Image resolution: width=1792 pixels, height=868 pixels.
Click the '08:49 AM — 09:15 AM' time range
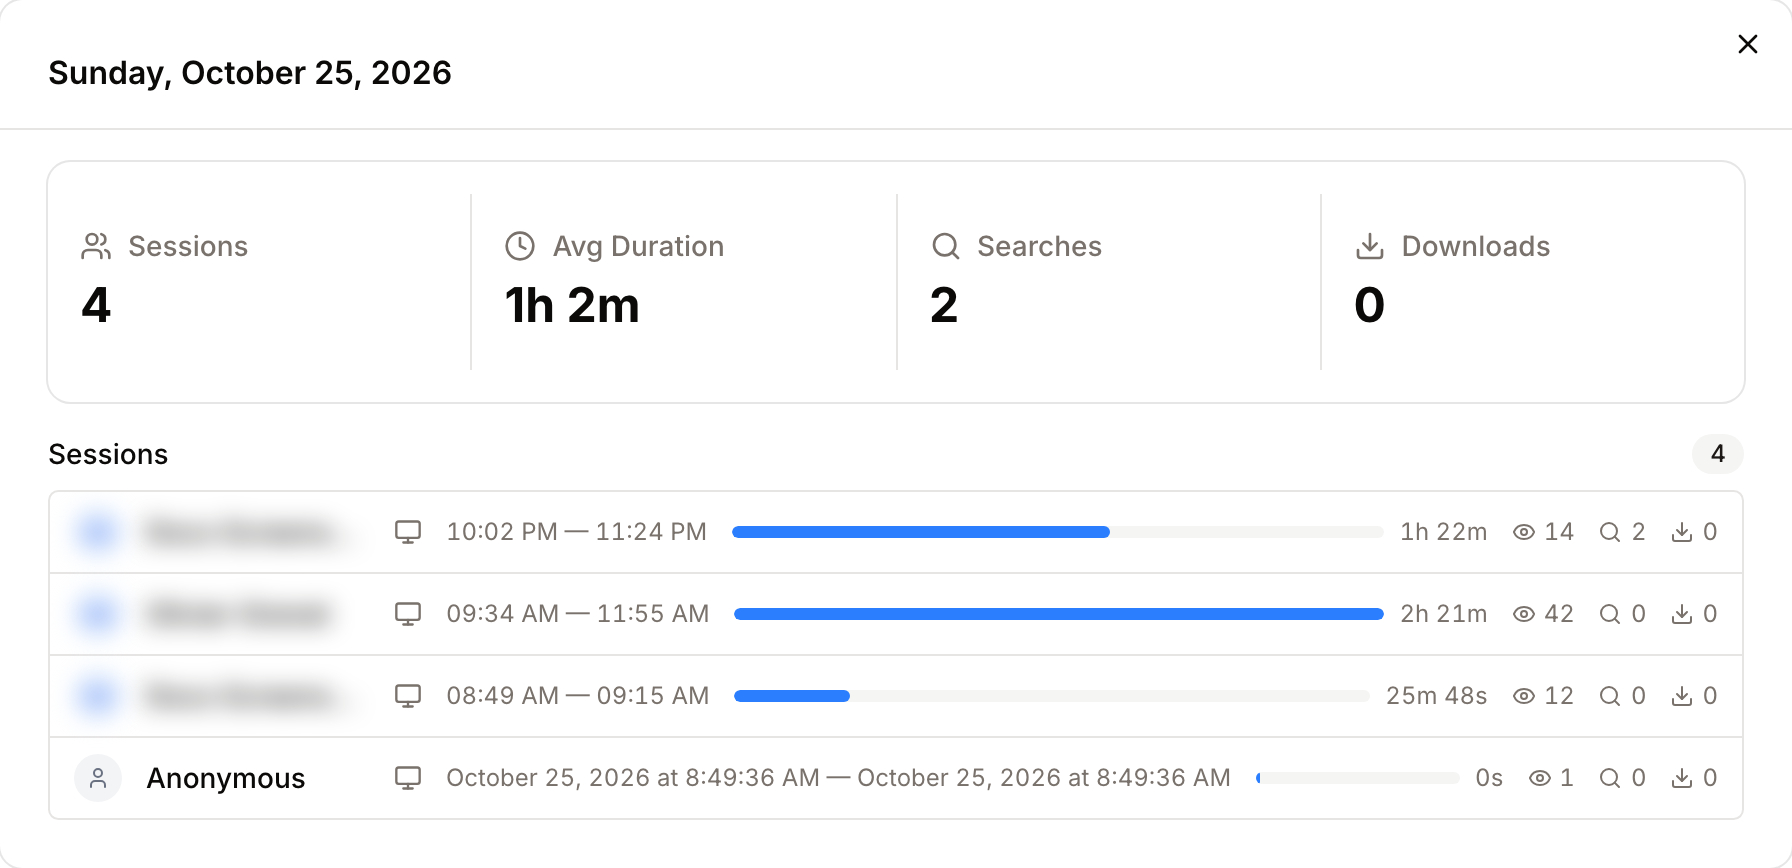(578, 696)
